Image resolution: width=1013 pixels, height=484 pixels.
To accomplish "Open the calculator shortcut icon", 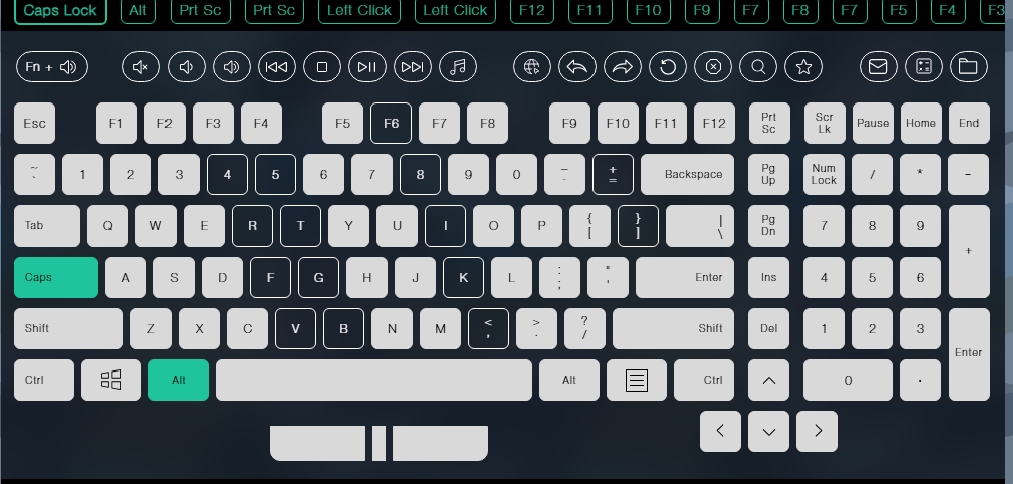I will coord(923,67).
